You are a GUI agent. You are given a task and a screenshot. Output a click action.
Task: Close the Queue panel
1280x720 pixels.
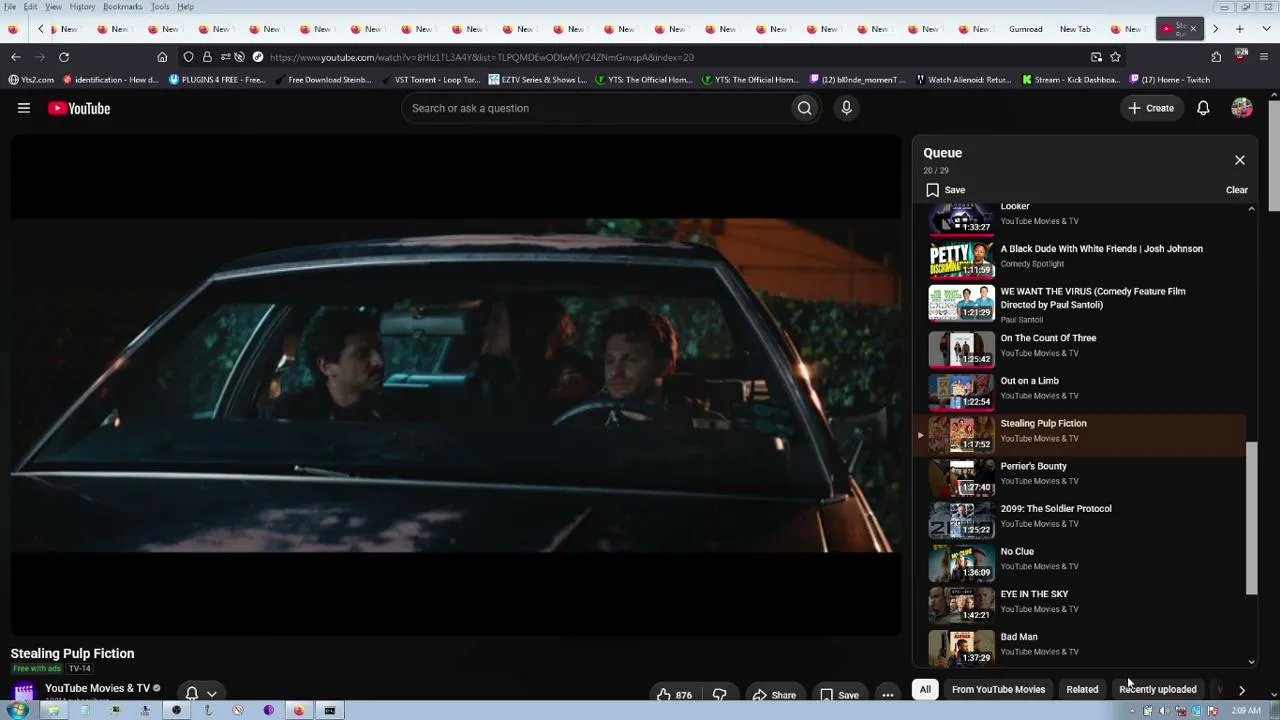(1240, 160)
